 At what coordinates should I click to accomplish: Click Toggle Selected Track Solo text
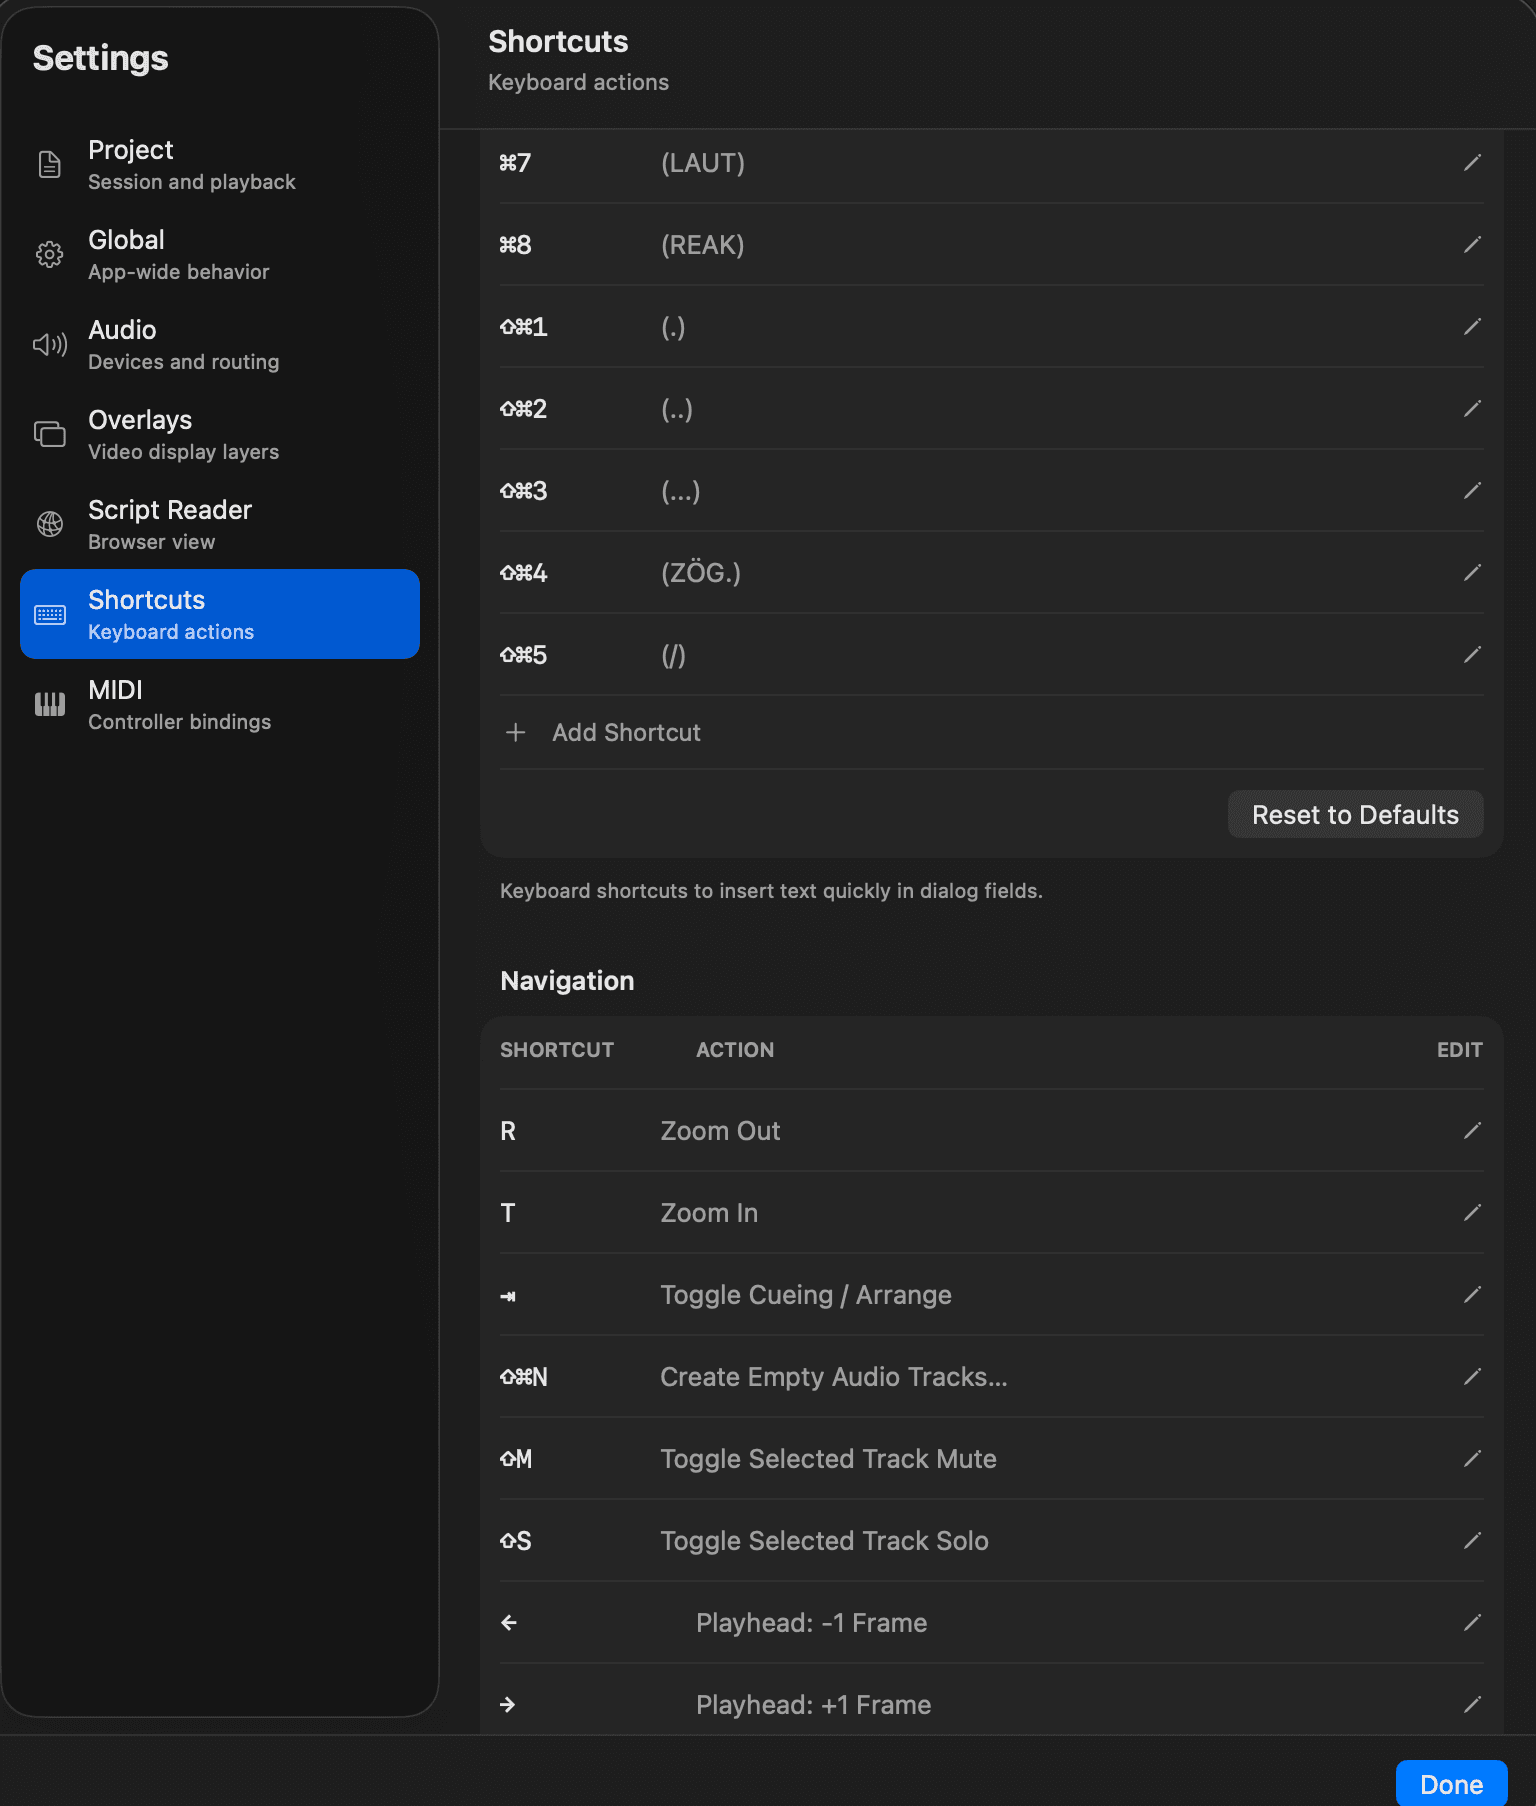[824, 1541]
